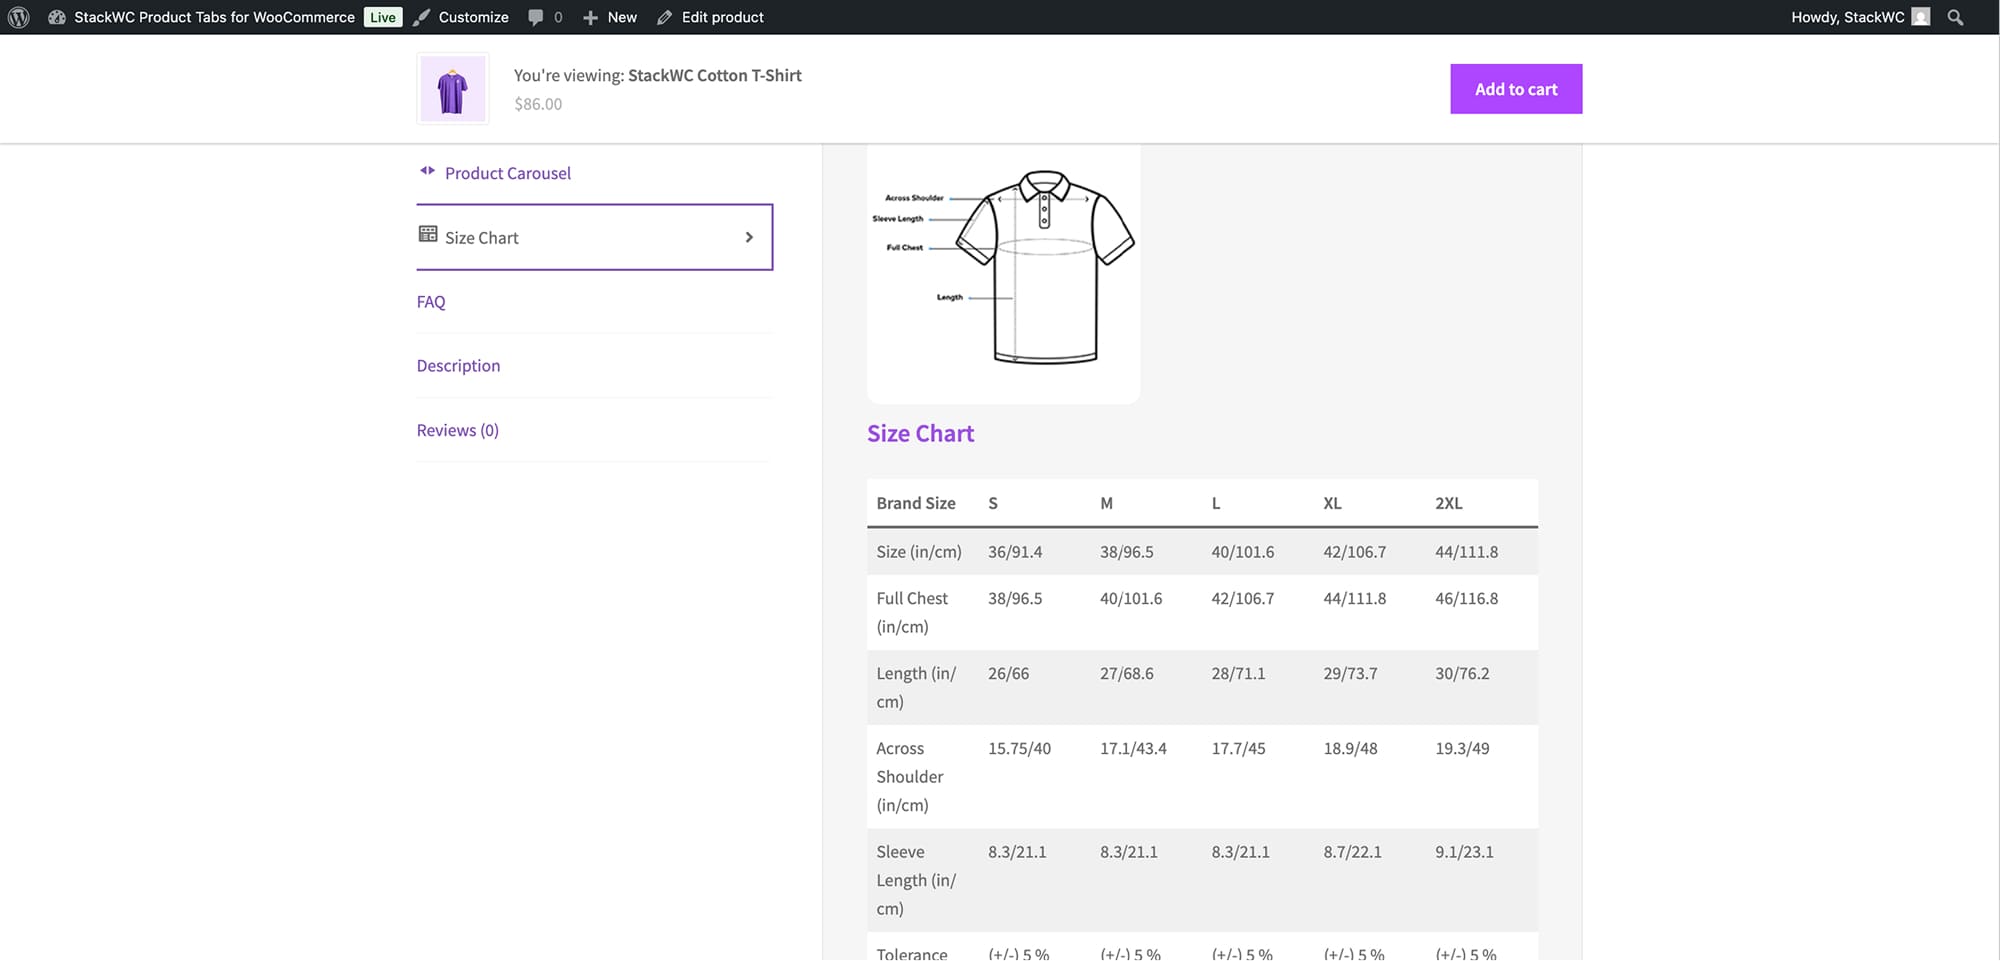The width and height of the screenshot is (2000, 961).
Task: Click the plus icon for New
Action: tap(590, 17)
